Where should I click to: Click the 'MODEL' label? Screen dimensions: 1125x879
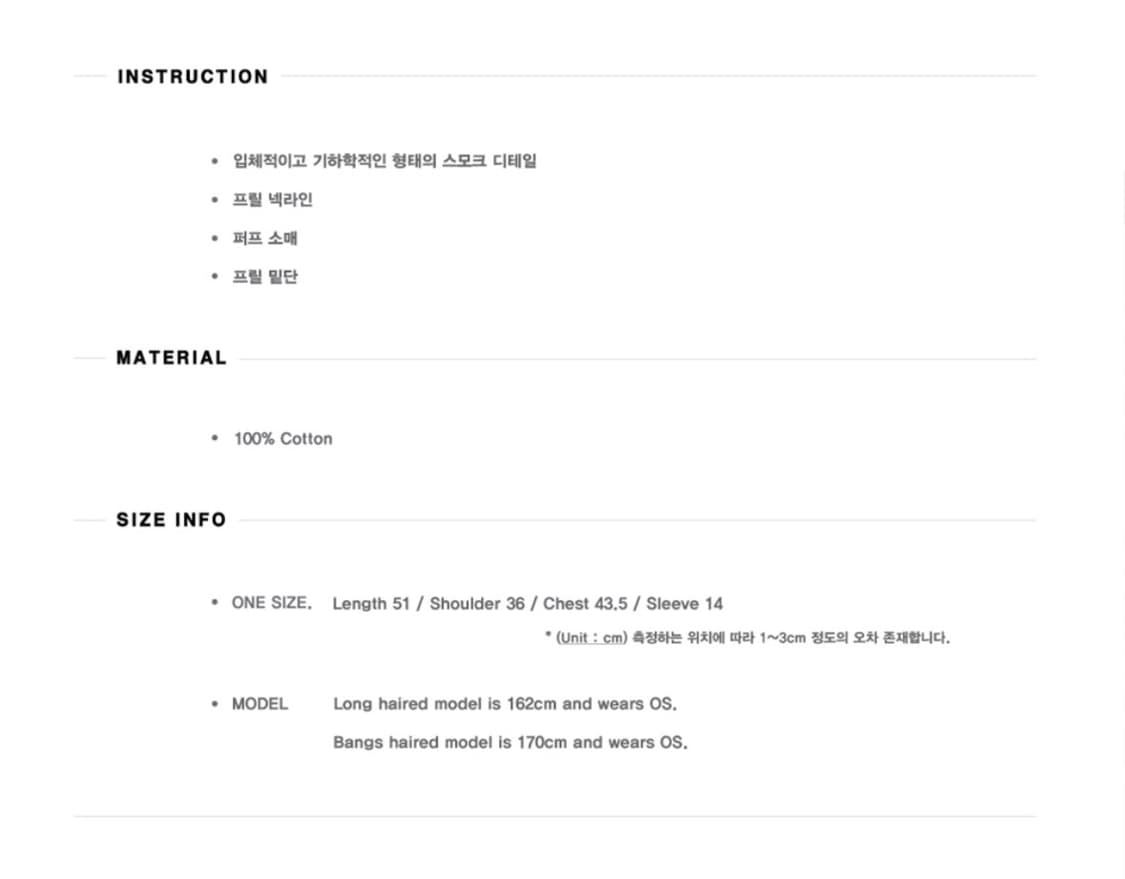[x=260, y=704]
